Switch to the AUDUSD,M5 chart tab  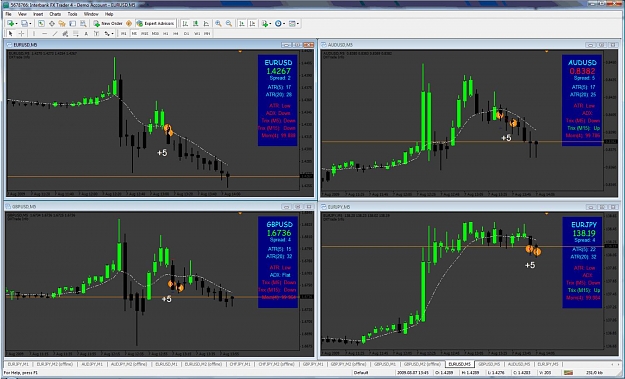point(519,364)
